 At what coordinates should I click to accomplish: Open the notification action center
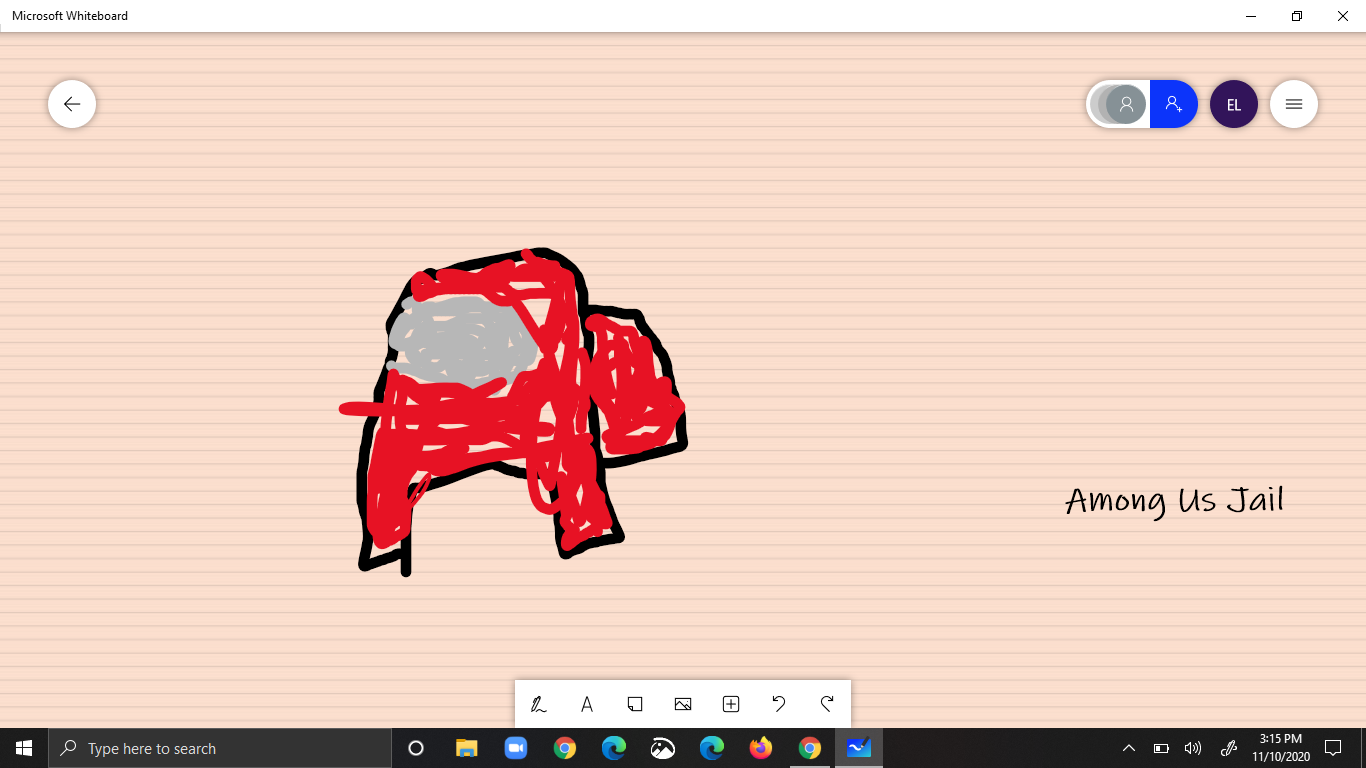(1333, 748)
